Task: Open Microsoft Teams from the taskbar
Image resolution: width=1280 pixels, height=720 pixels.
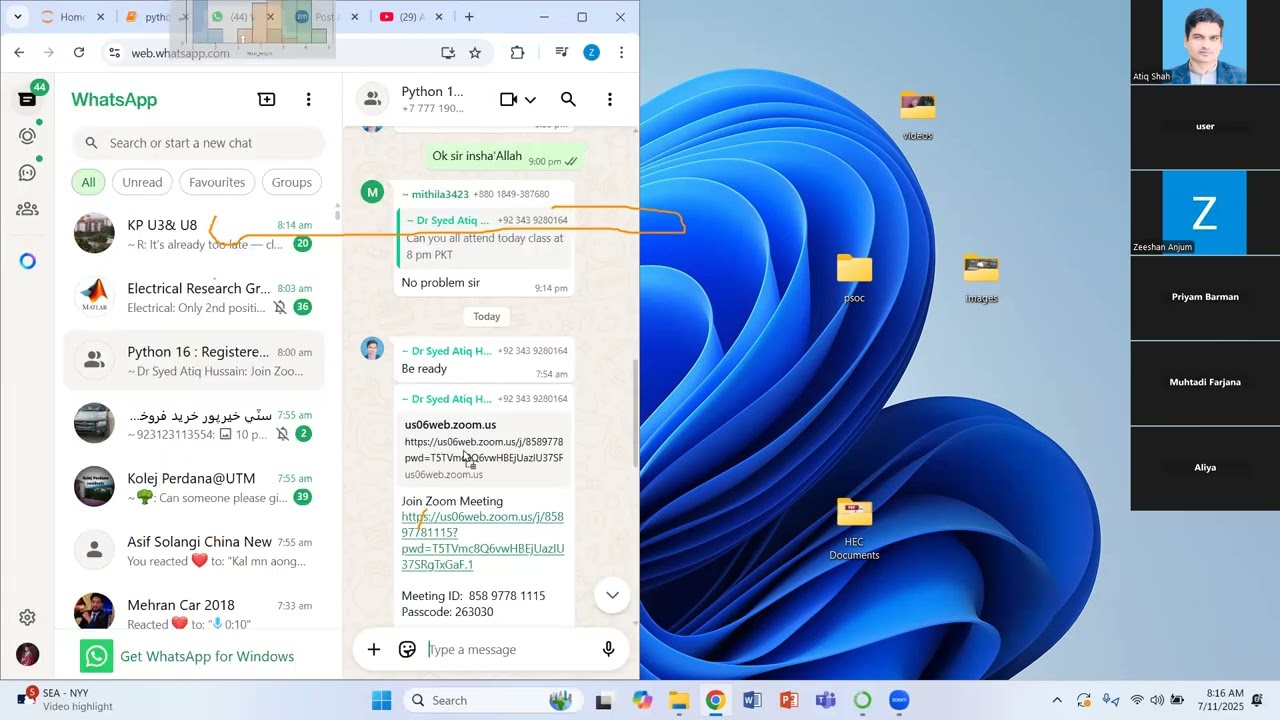Action: coord(825,700)
